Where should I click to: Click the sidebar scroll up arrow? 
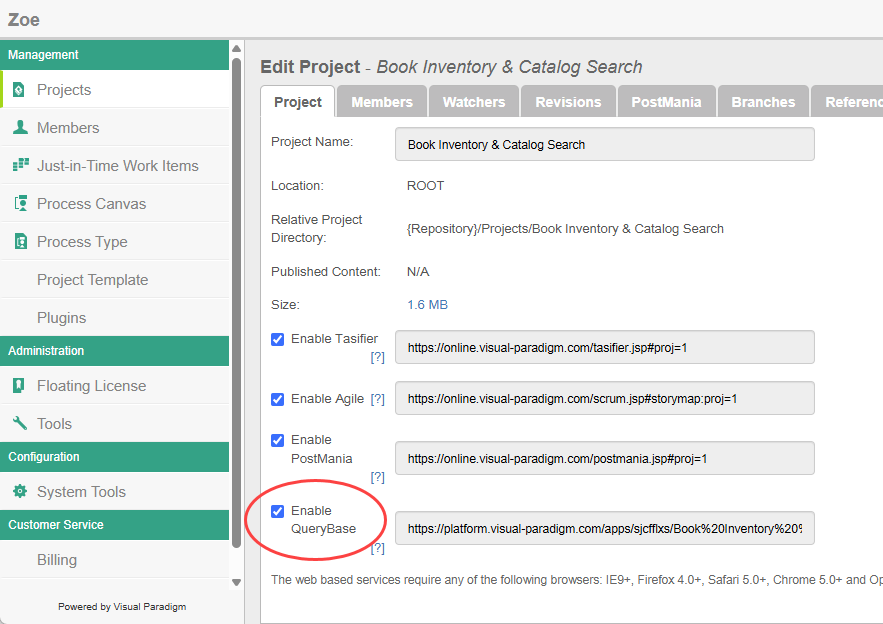click(237, 48)
